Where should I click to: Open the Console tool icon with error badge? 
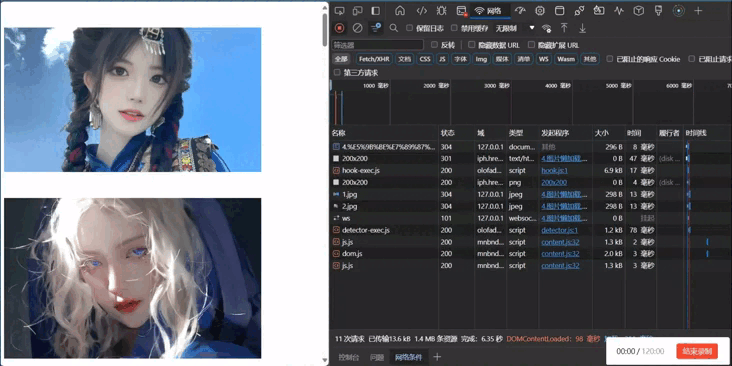point(462,11)
